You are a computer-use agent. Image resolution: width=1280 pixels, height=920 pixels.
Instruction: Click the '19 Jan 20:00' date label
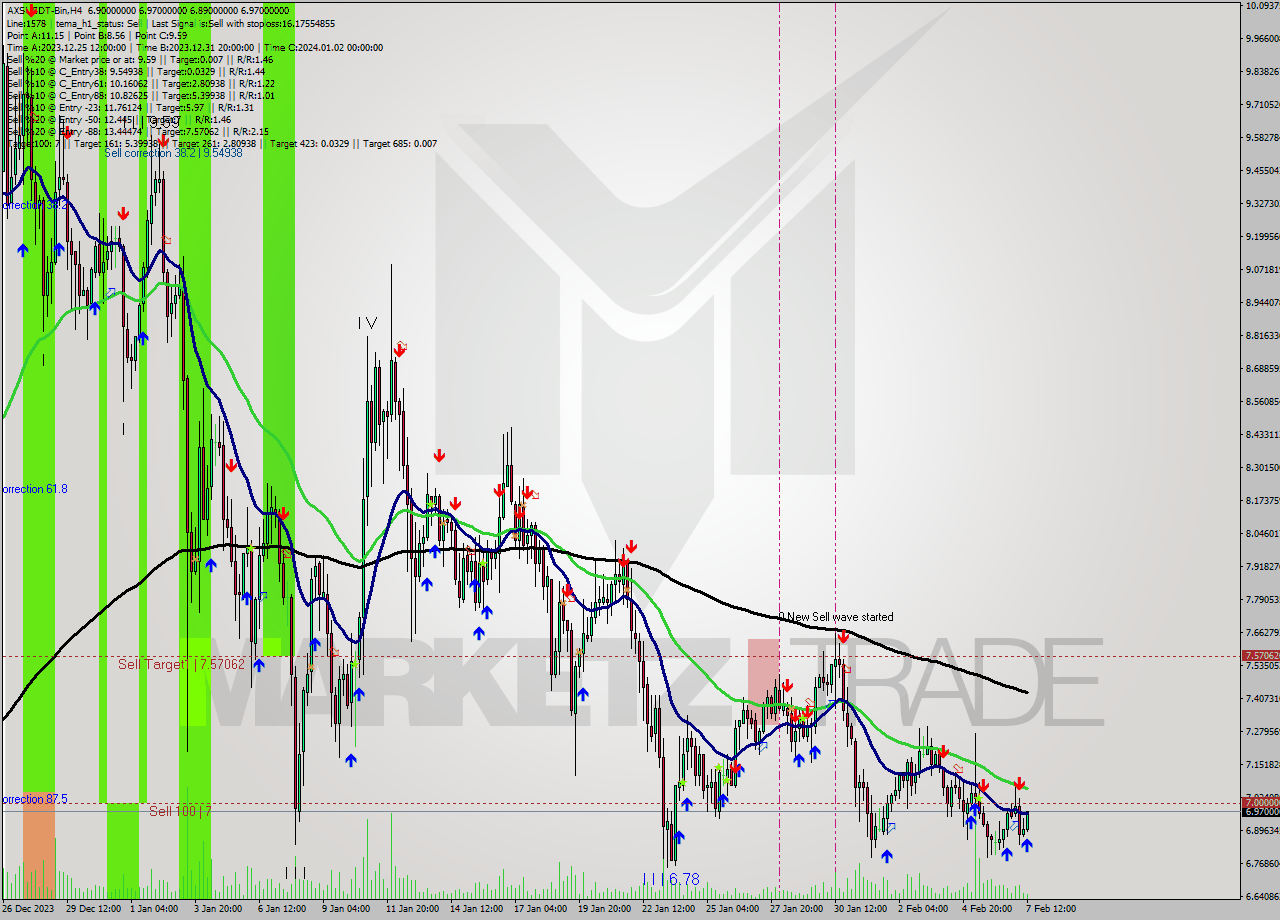(x=605, y=909)
